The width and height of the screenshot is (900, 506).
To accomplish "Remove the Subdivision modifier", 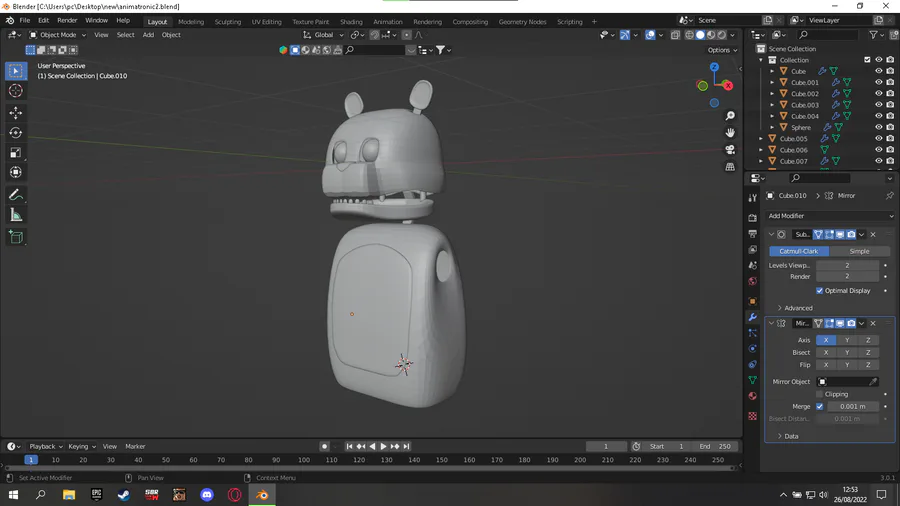I will coord(873,235).
